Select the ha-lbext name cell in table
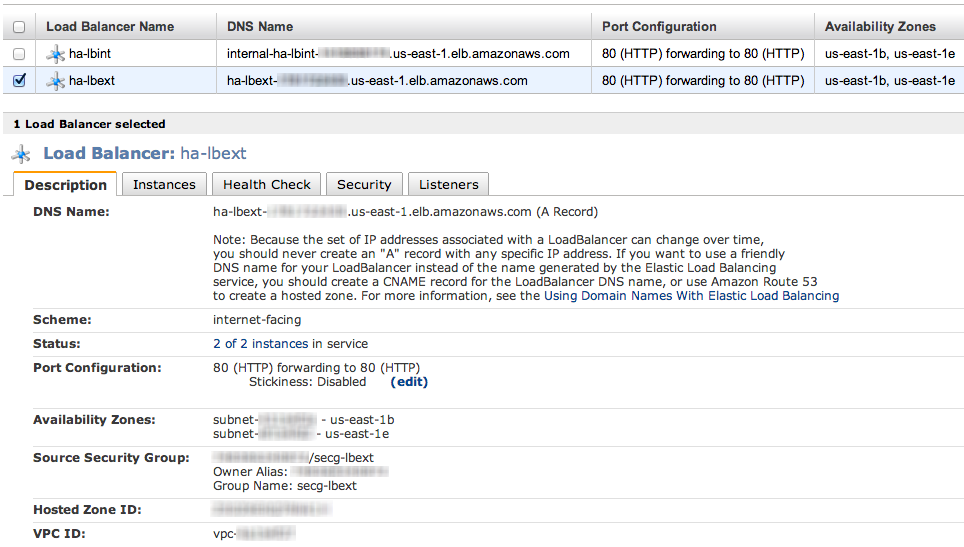964x547 pixels. tap(92, 81)
